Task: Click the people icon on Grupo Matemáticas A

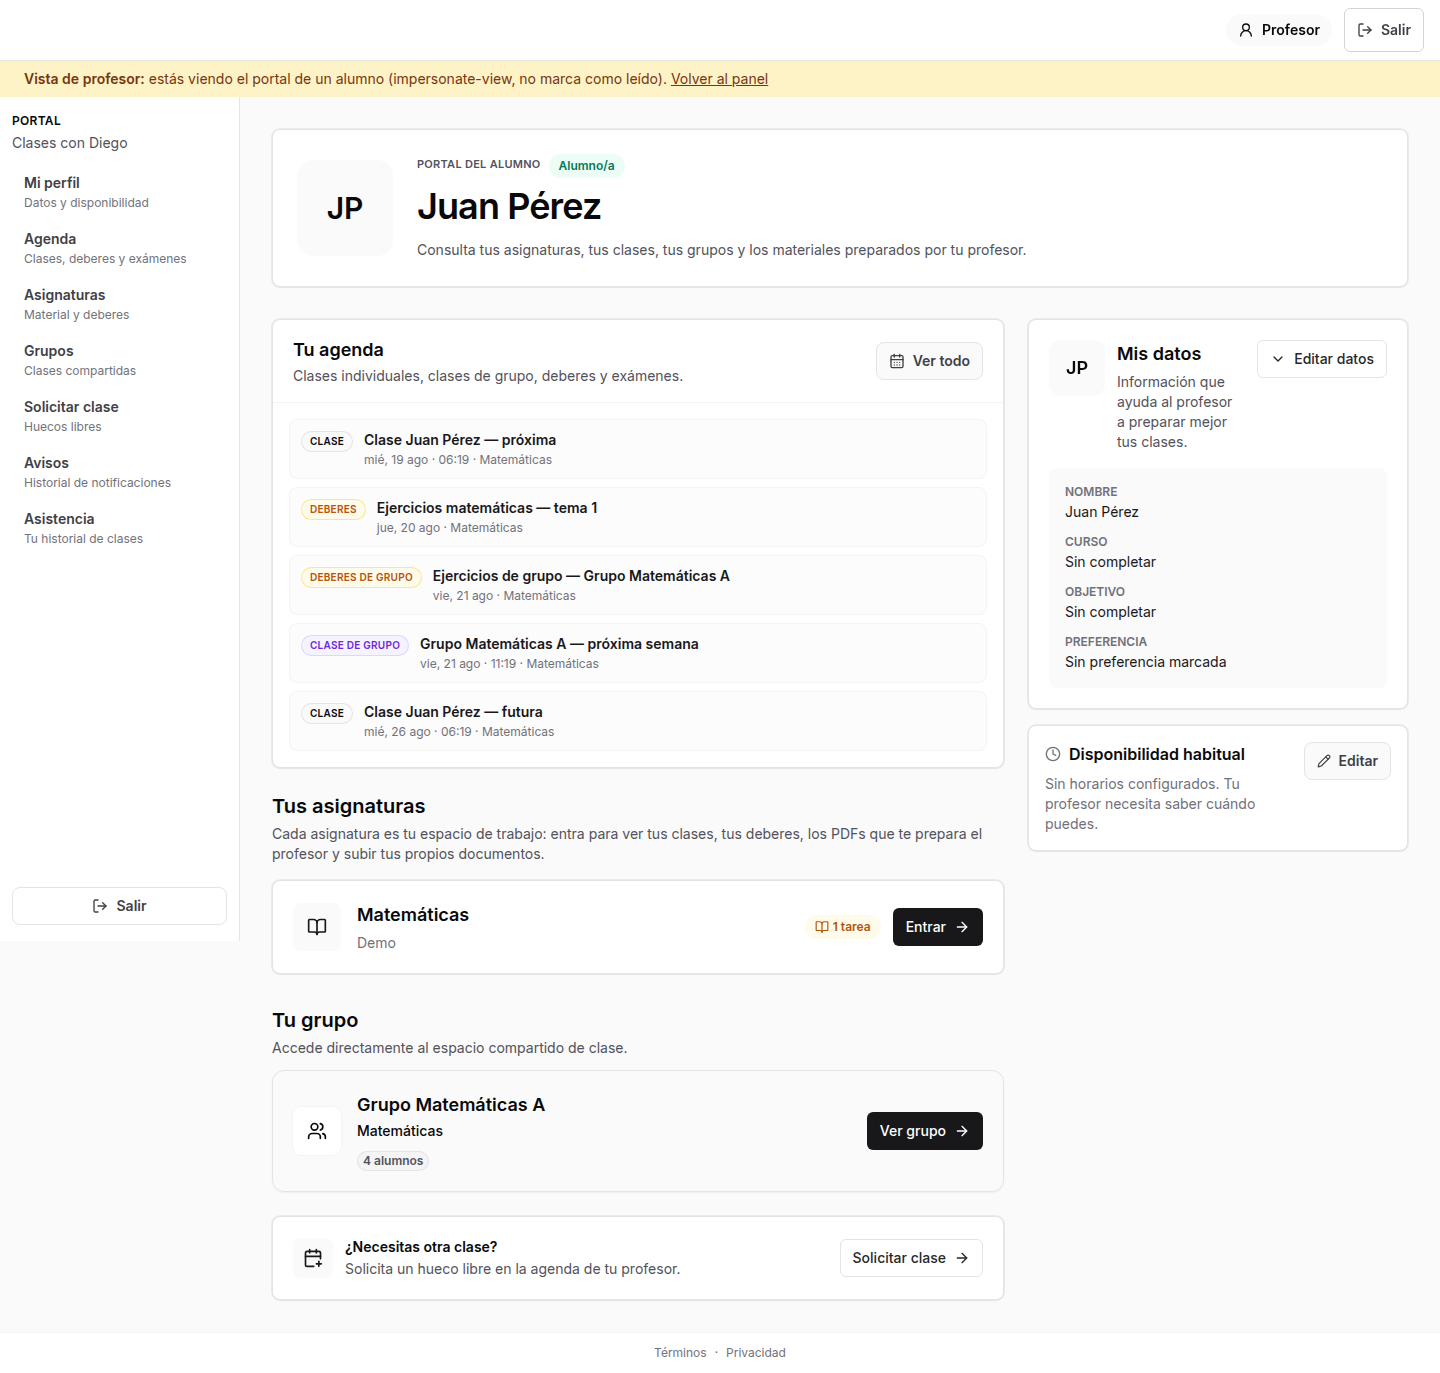Action: point(317,1131)
